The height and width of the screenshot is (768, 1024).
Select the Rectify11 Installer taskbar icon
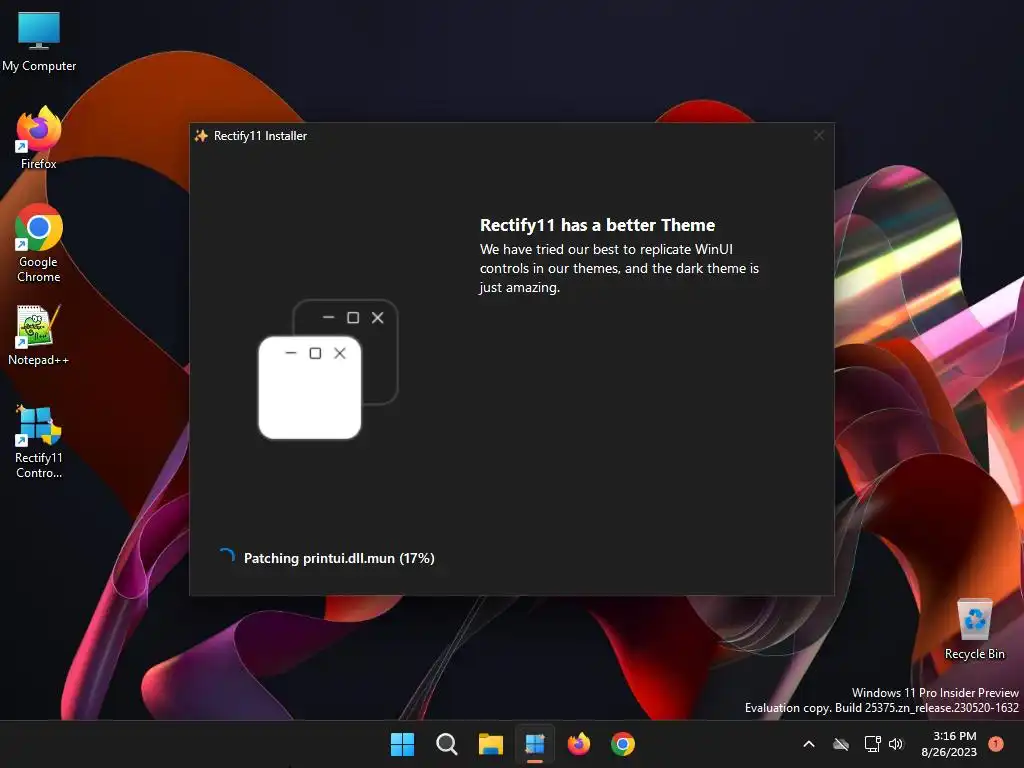point(535,744)
